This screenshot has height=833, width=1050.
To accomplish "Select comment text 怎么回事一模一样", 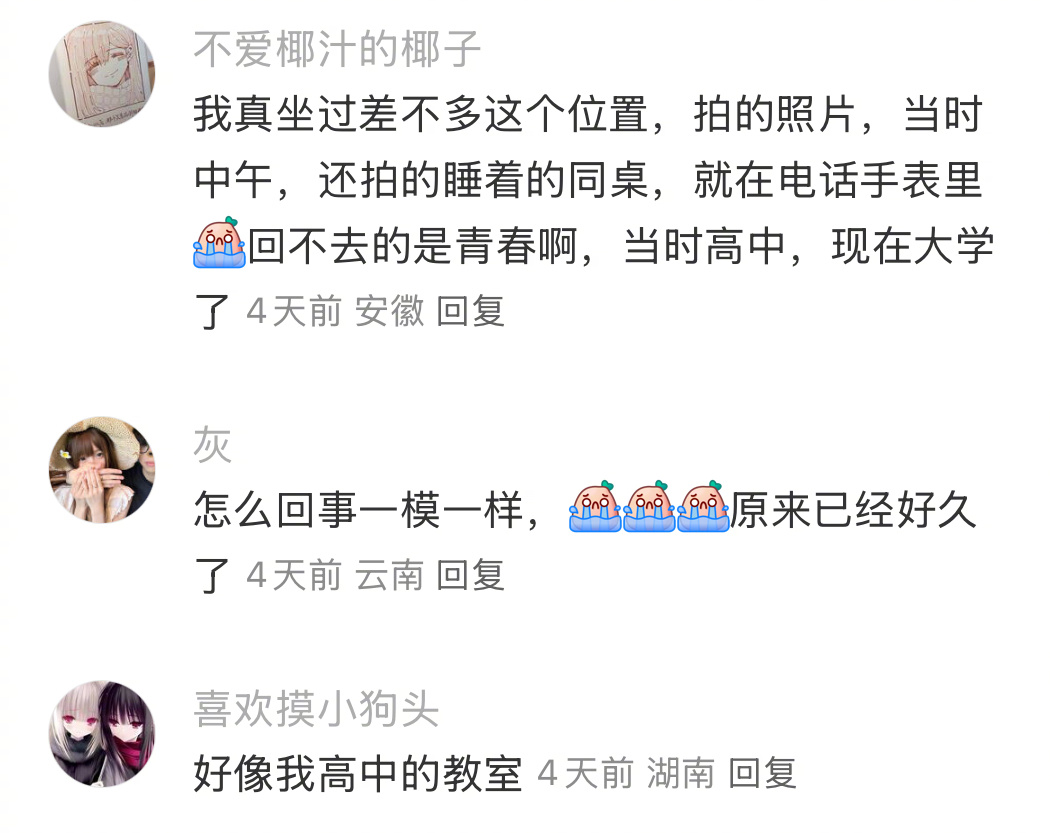I will [x=358, y=510].
